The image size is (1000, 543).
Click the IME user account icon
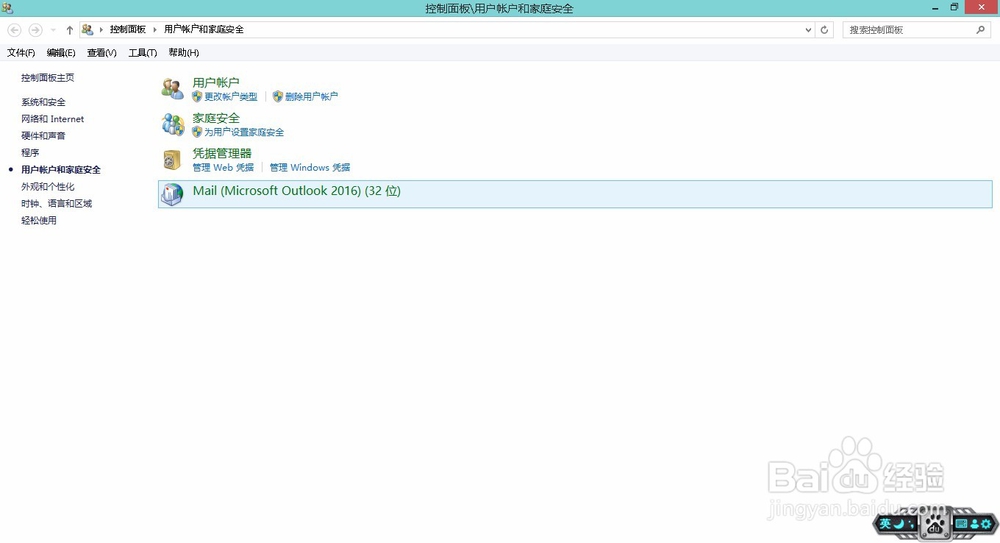click(x=974, y=524)
